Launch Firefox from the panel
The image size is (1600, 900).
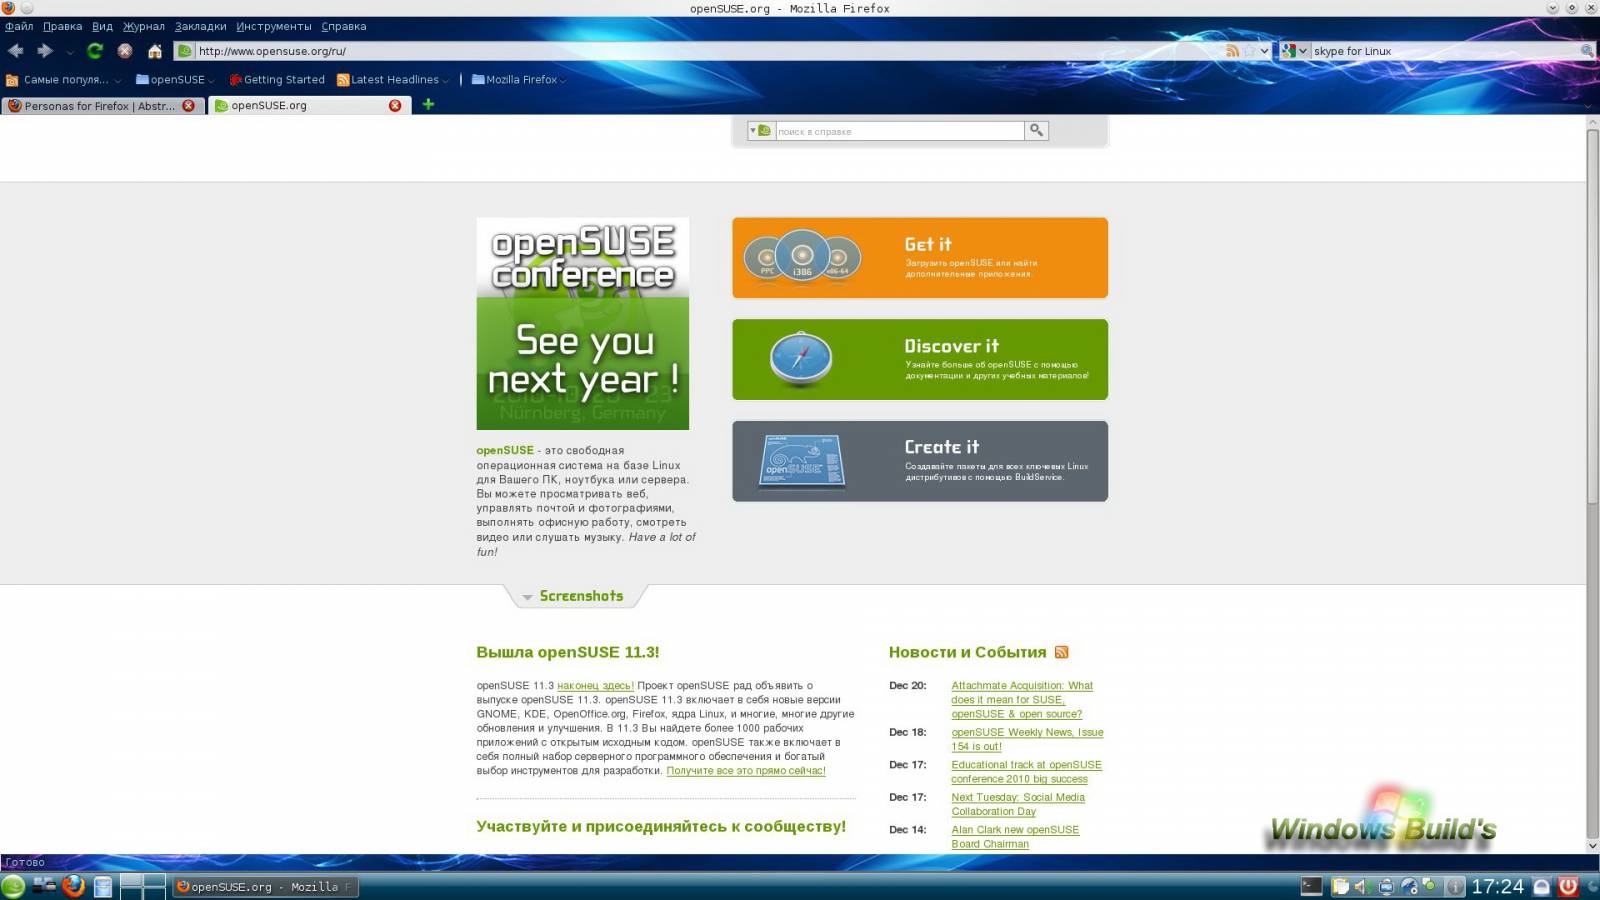coord(73,886)
